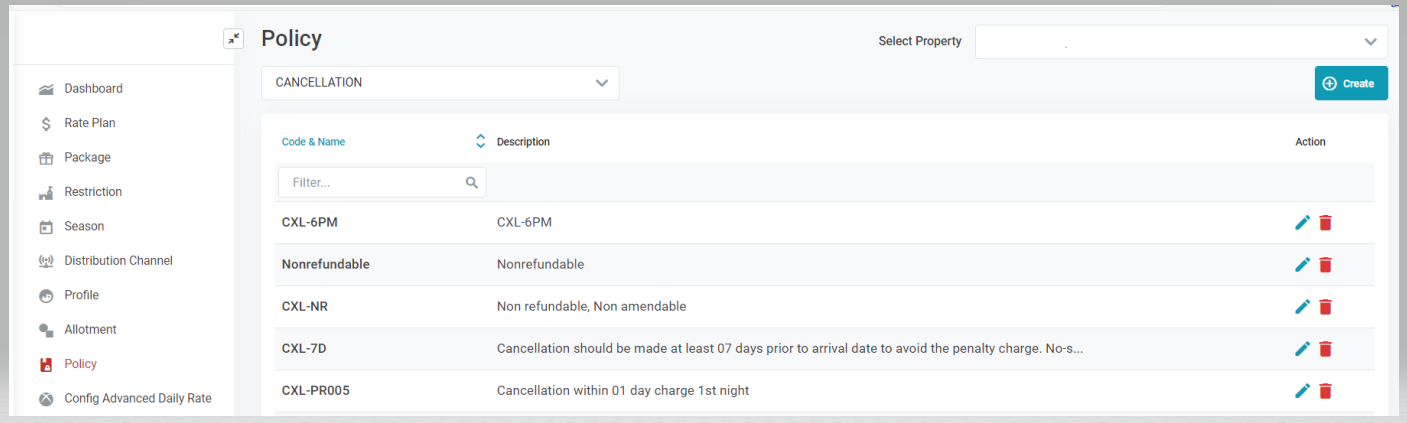Open the Package menu entry
The image size is (1407, 423).
click(x=87, y=157)
